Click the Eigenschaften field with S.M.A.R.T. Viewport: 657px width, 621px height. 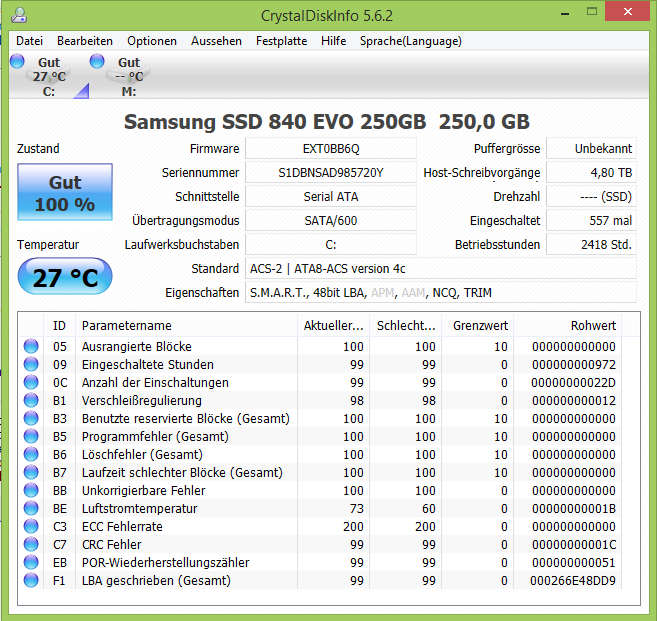[441, 292]
